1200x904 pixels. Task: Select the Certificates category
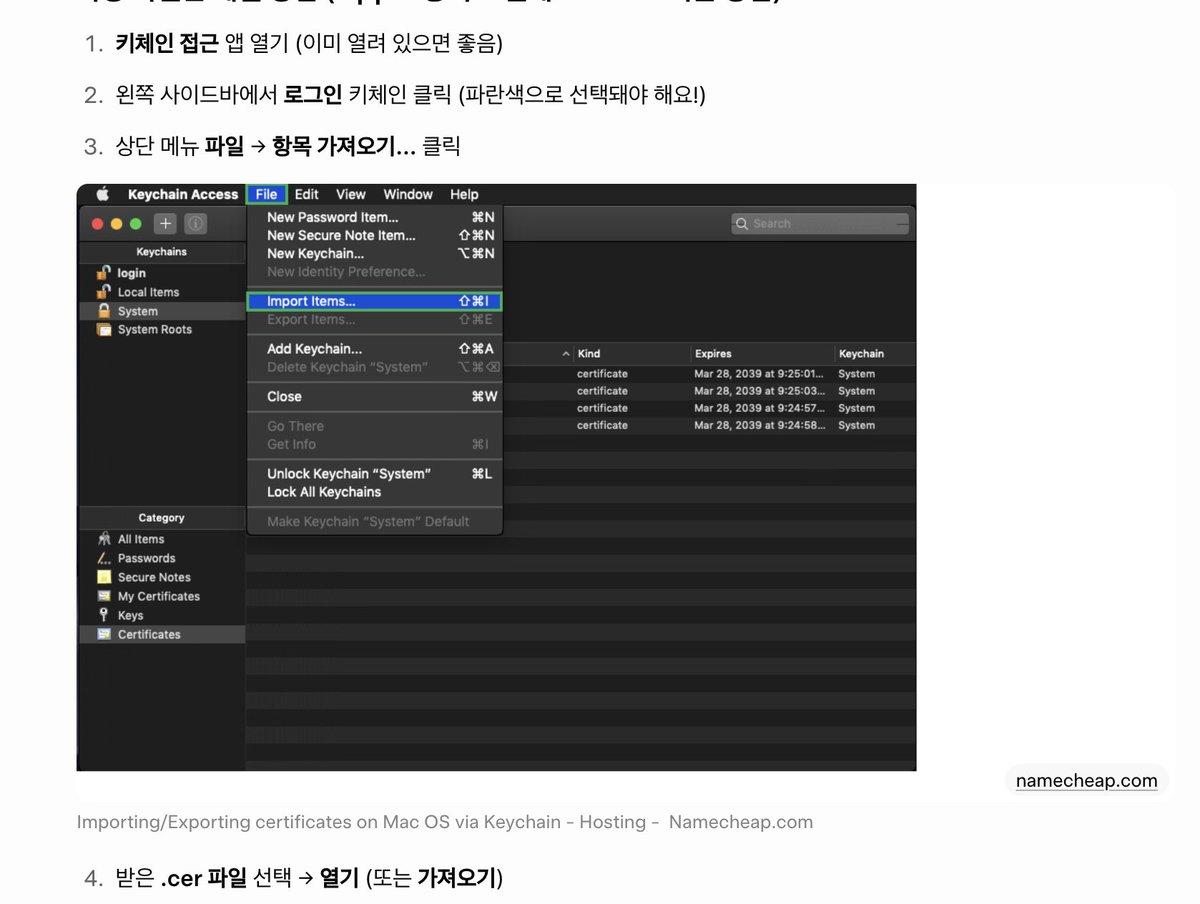162,634
